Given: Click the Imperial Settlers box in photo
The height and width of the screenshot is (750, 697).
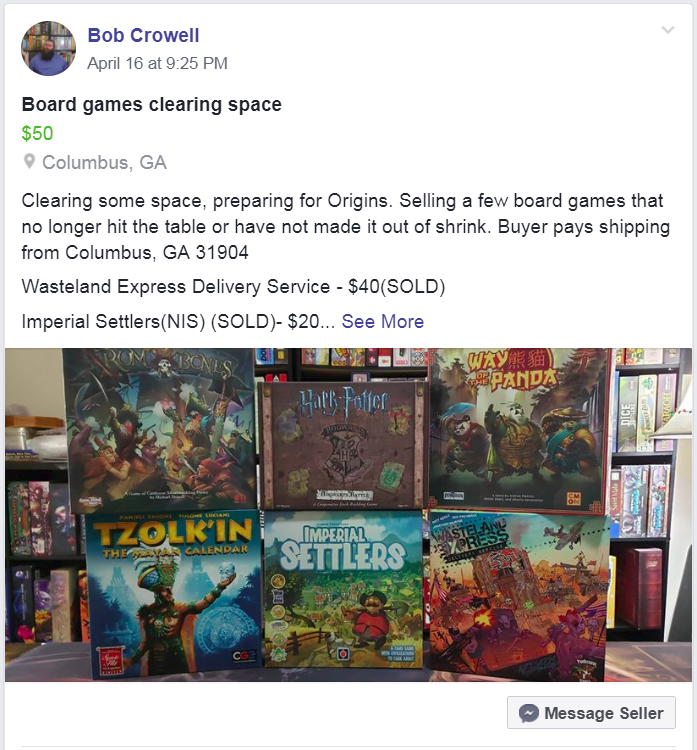Looking at the screenshot, I should click(343, 589).
